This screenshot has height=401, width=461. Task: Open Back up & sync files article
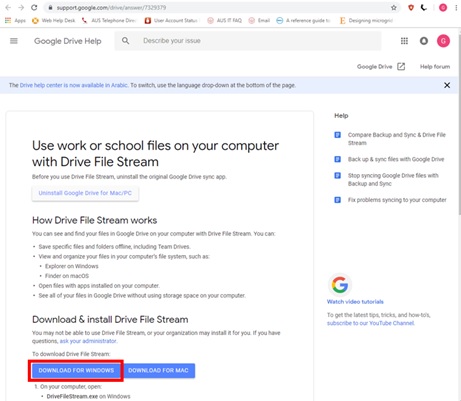tap(396, 159)
